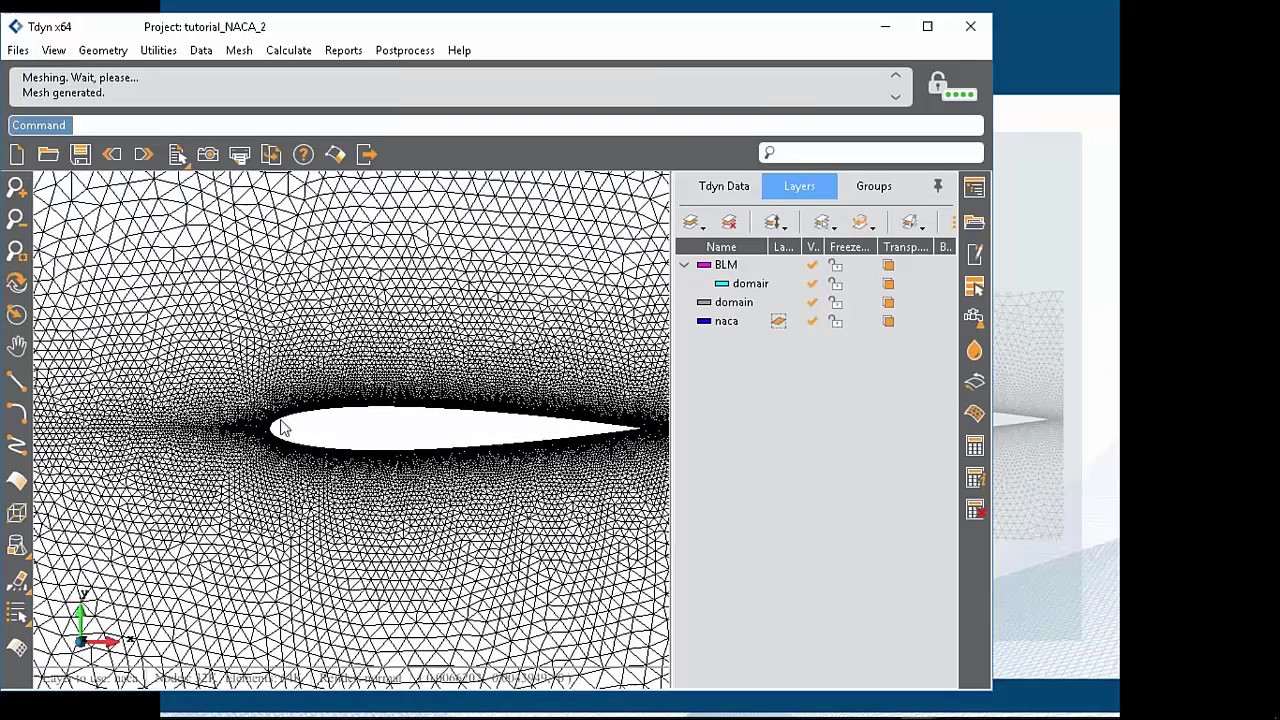Open the Mesh menu
This screenshot has width=1280, height=720.
coord(239,50)
